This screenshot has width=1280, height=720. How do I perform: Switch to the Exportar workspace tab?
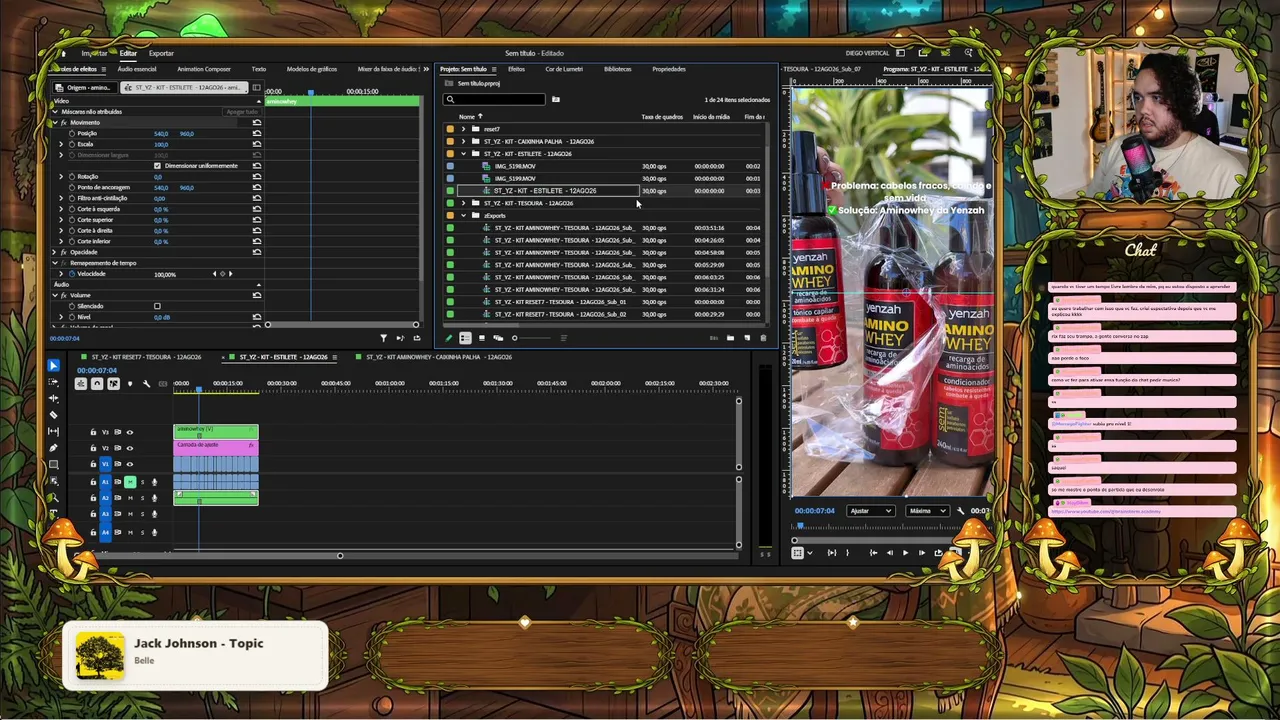(161, 53)
